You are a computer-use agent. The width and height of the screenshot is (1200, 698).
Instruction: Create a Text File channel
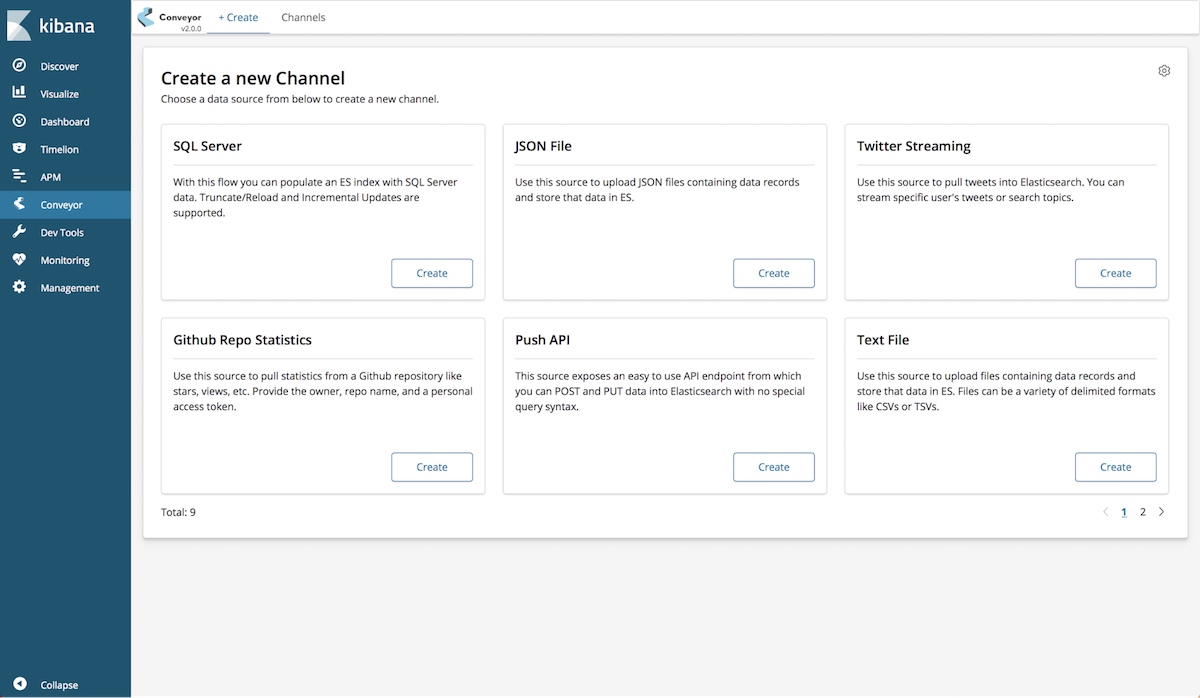coord(1116,467)
